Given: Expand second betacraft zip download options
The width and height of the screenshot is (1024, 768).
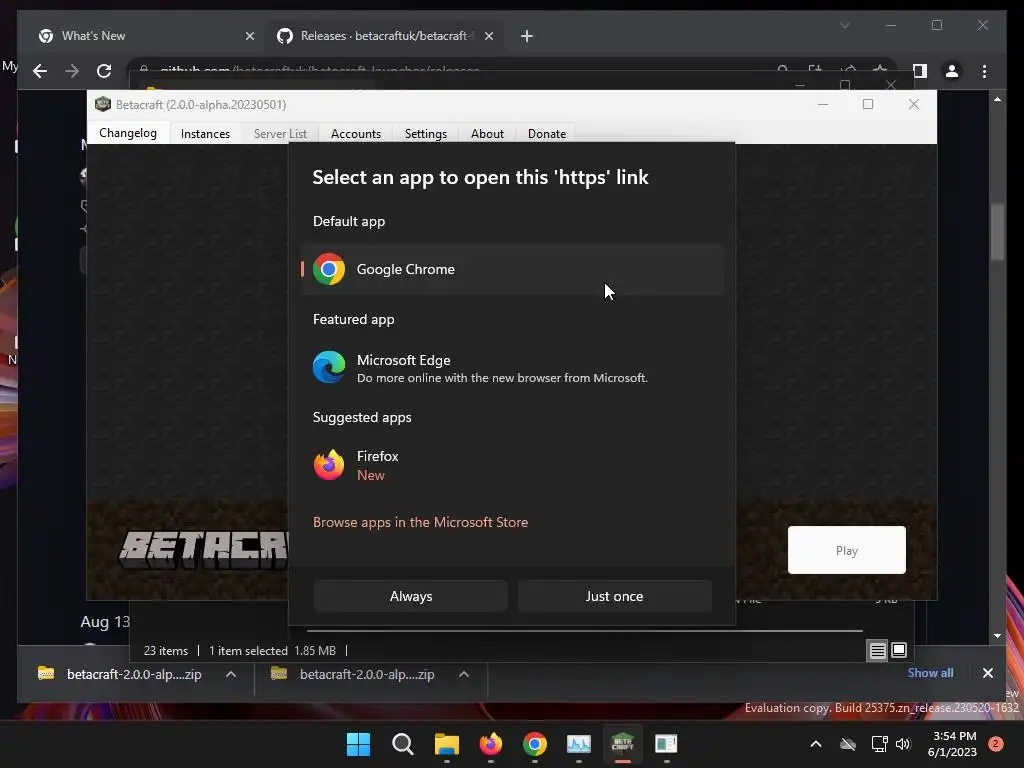Looking at the screenshot, I should point(464,674).
